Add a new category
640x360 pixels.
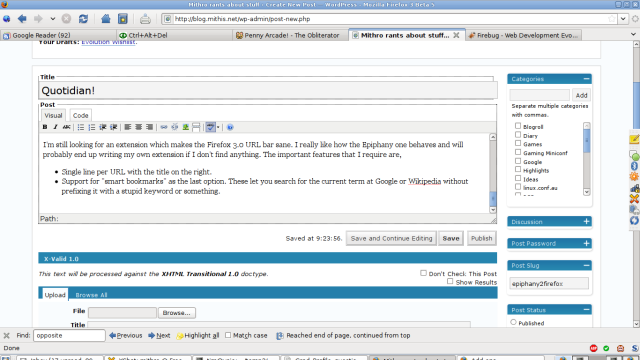(x=582, y=95)
